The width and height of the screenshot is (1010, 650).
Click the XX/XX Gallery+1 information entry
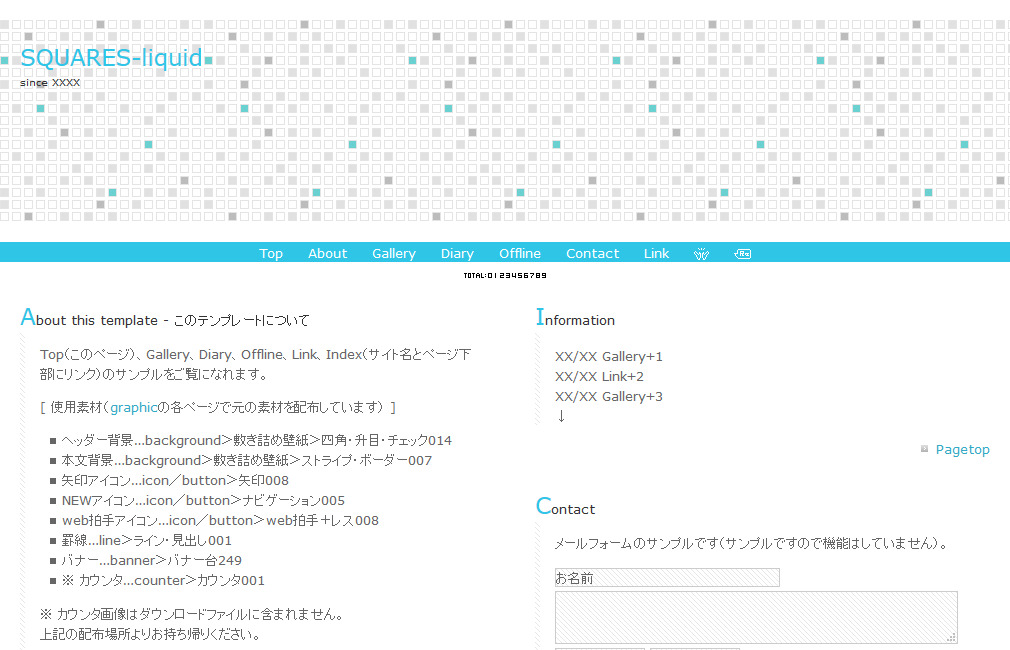click(608, 357)
